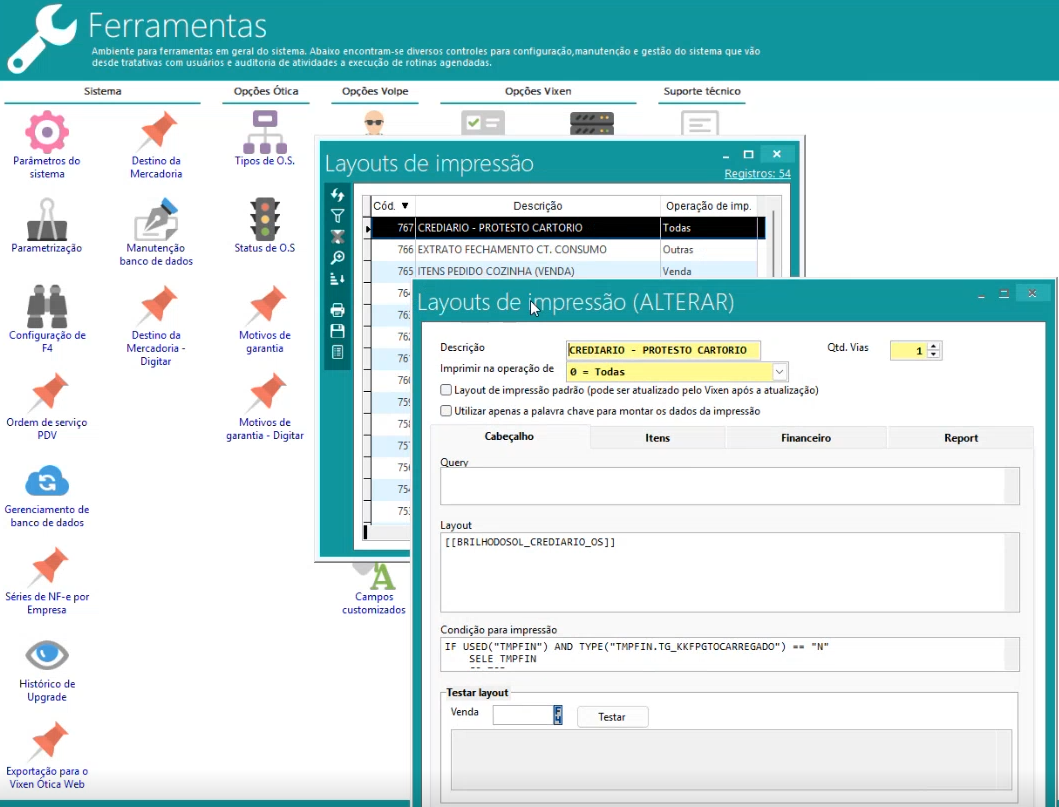Open Status de O.S traffic light icon

(265, 218)
